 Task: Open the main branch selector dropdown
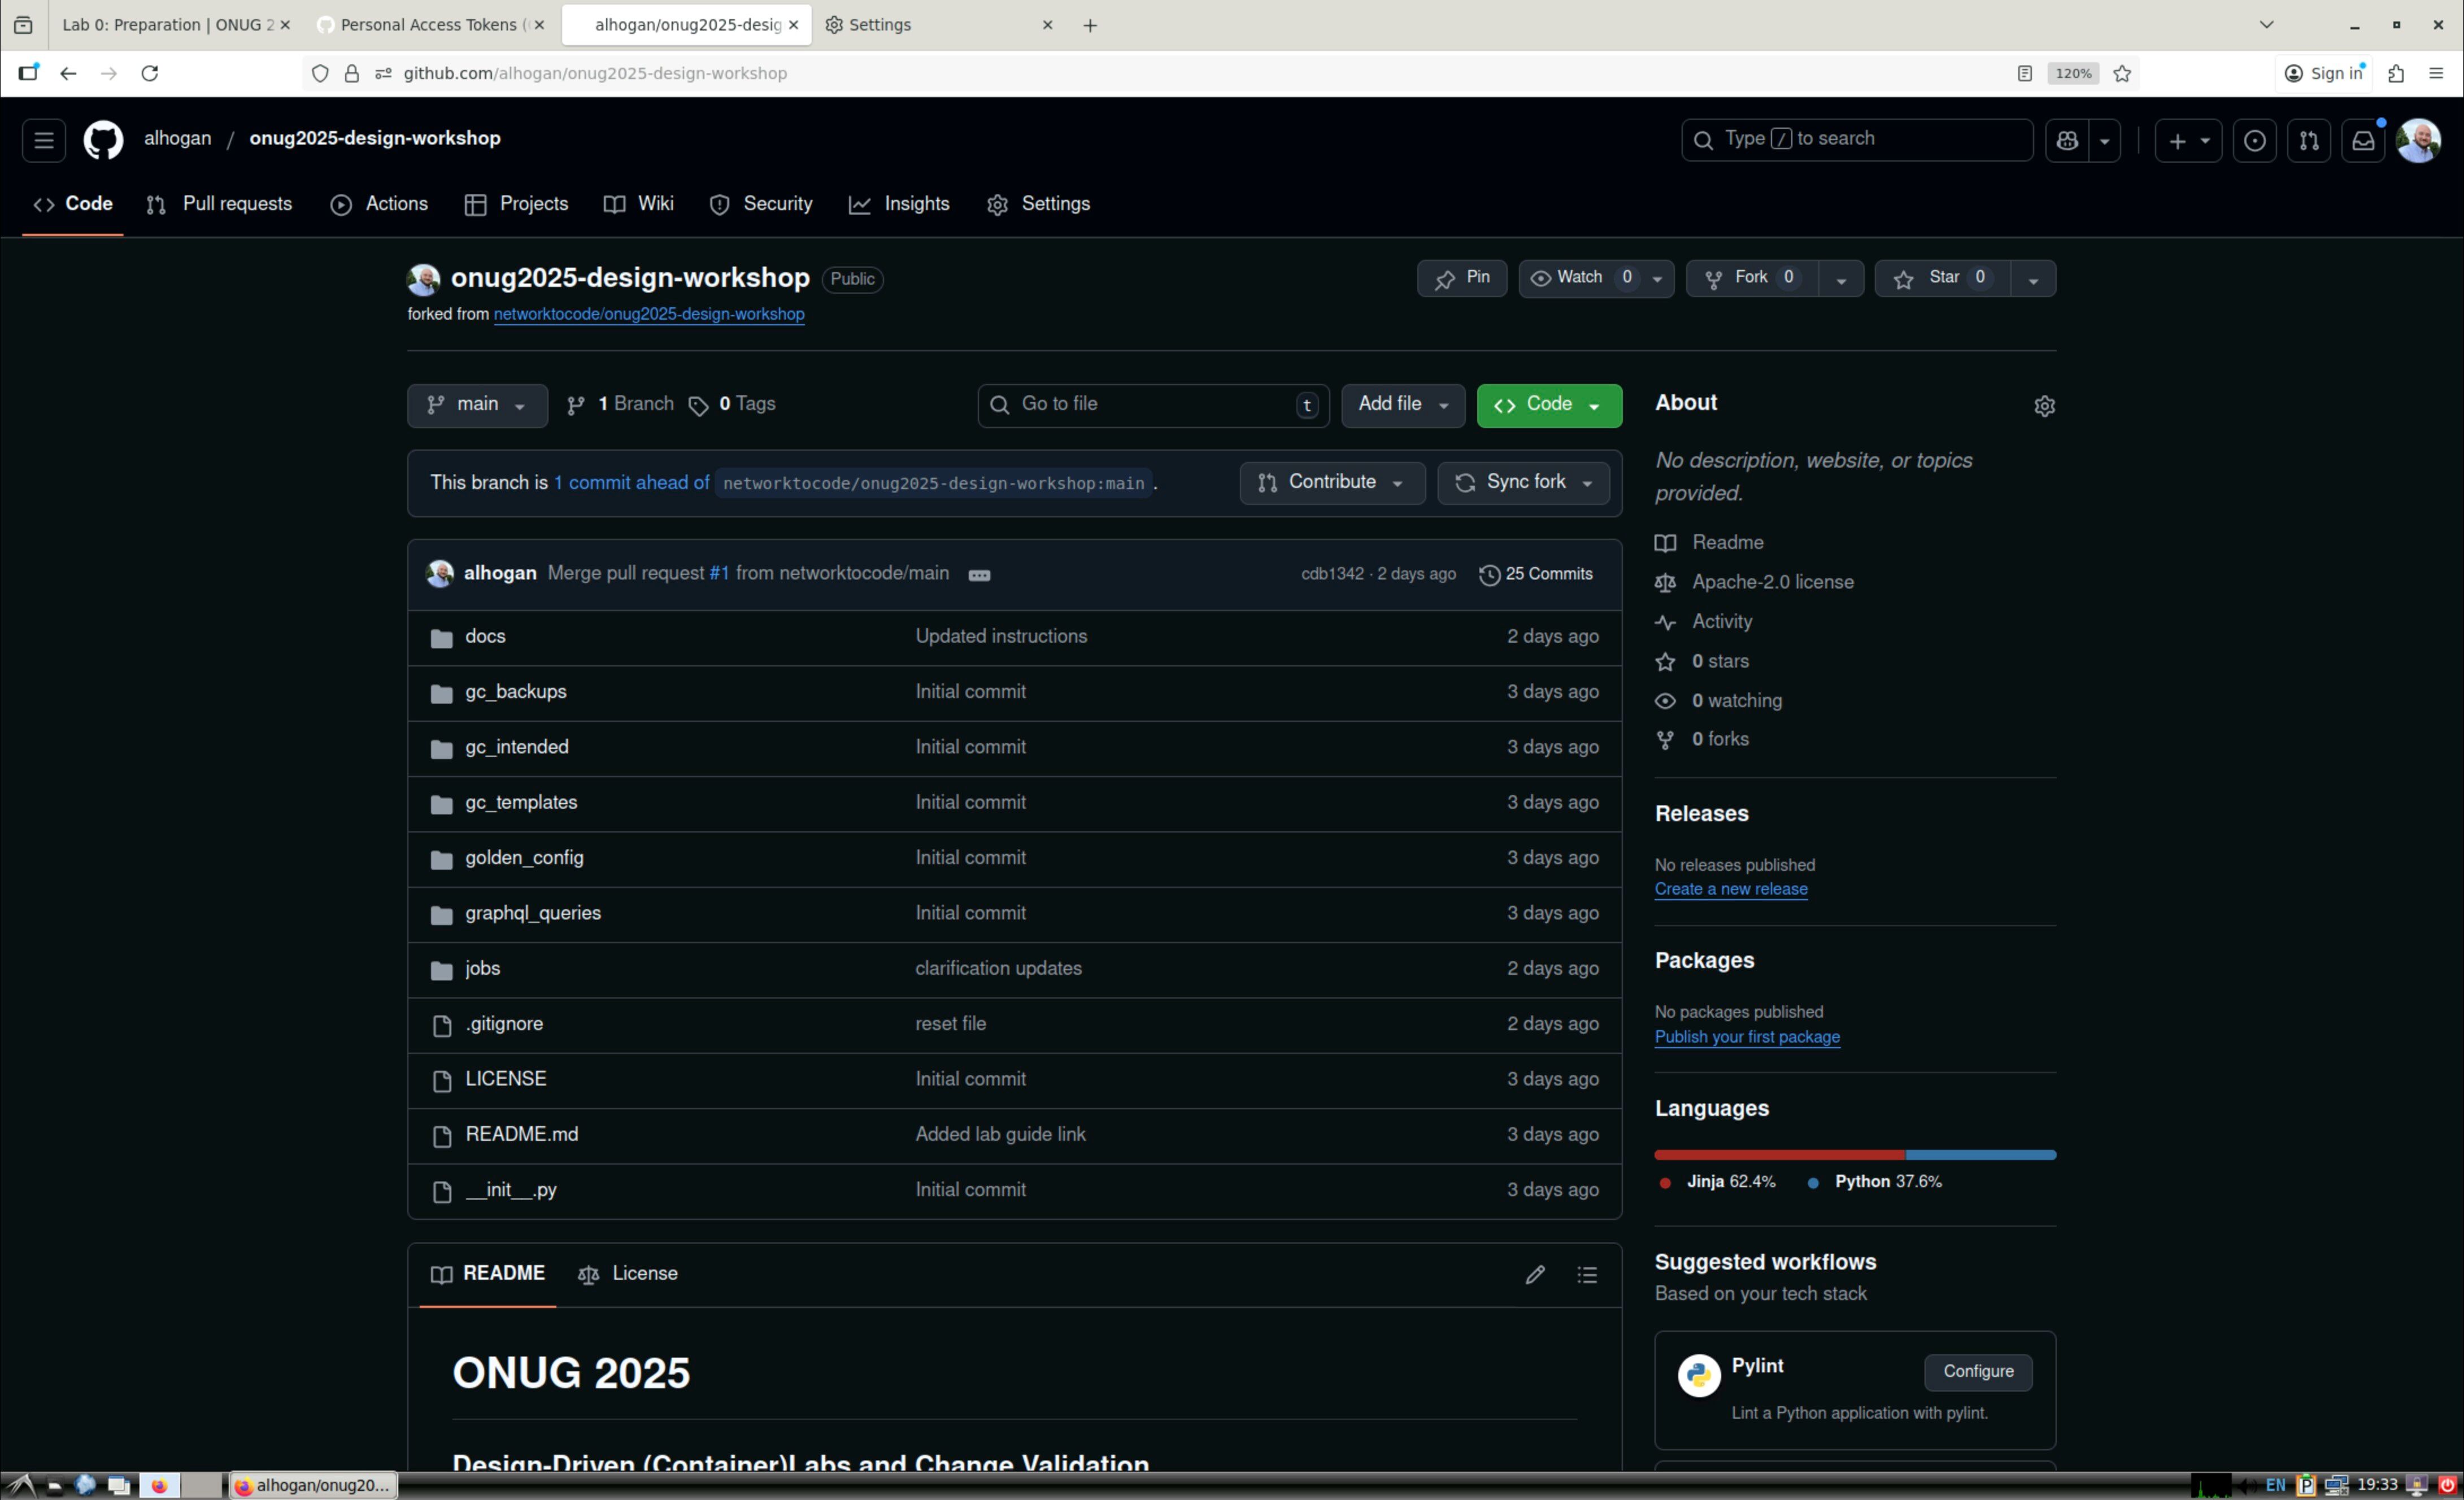[477, 405]
